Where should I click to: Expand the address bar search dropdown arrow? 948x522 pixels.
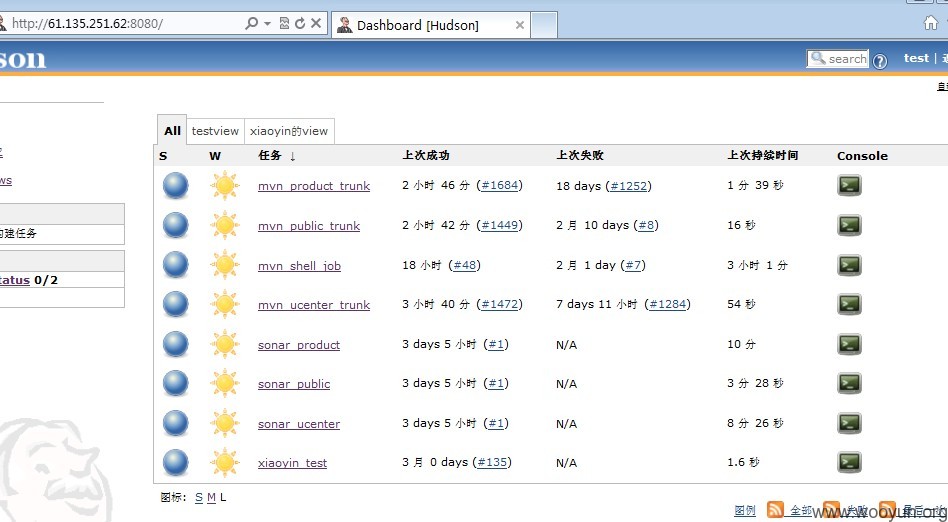click(x=267, y=24)
